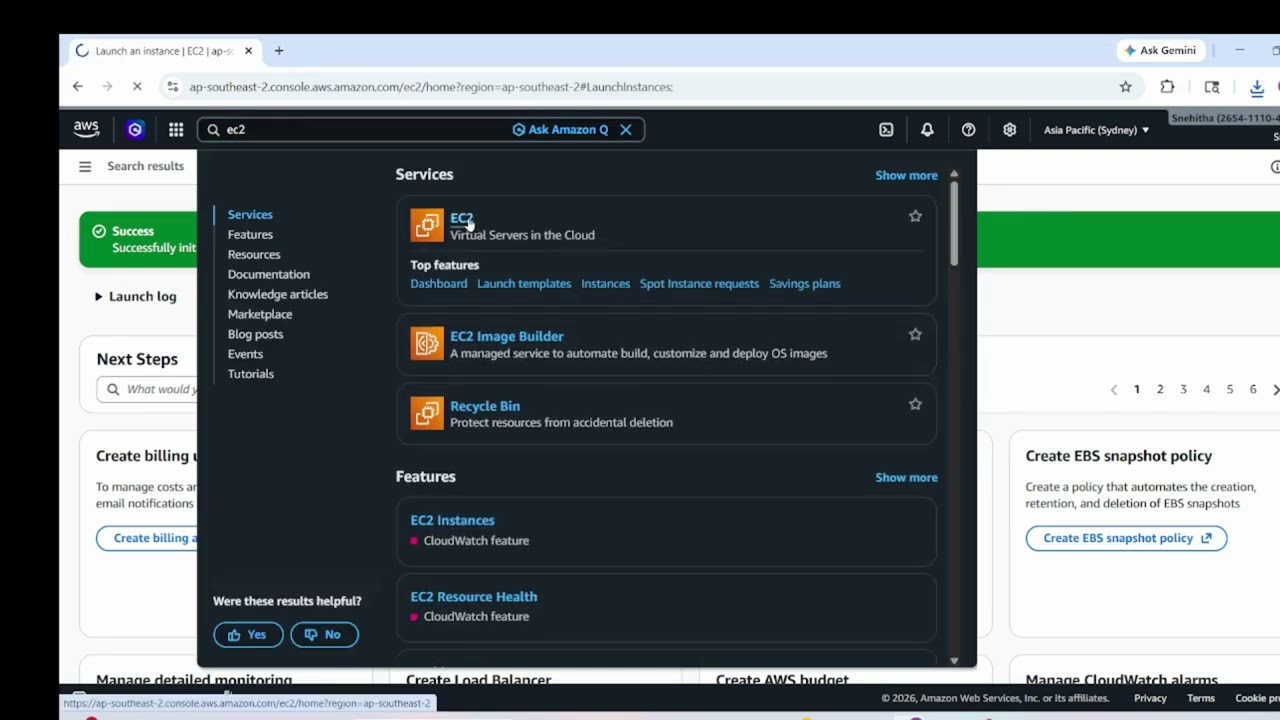Viewport: 1280px width, 720px height.
Task: Open the EC2 Image Builder link
Action: pyautogui.click(x=507, y=336)
